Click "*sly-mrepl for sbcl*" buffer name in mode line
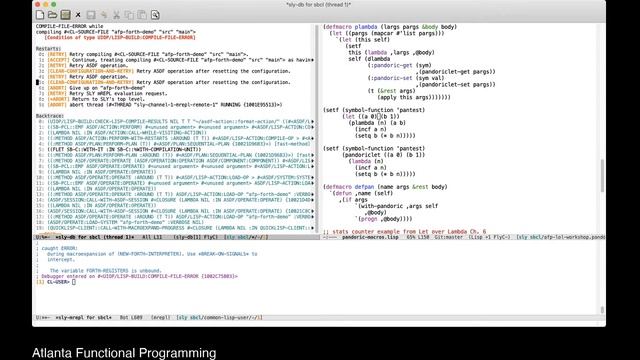 (x=84, y=318)
